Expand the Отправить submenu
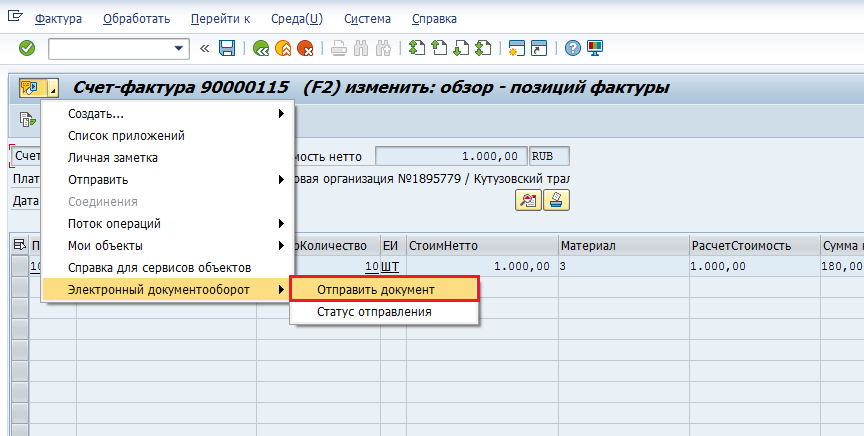The height and width of the screenshot is (436, 864). click(x=167, y=179)
